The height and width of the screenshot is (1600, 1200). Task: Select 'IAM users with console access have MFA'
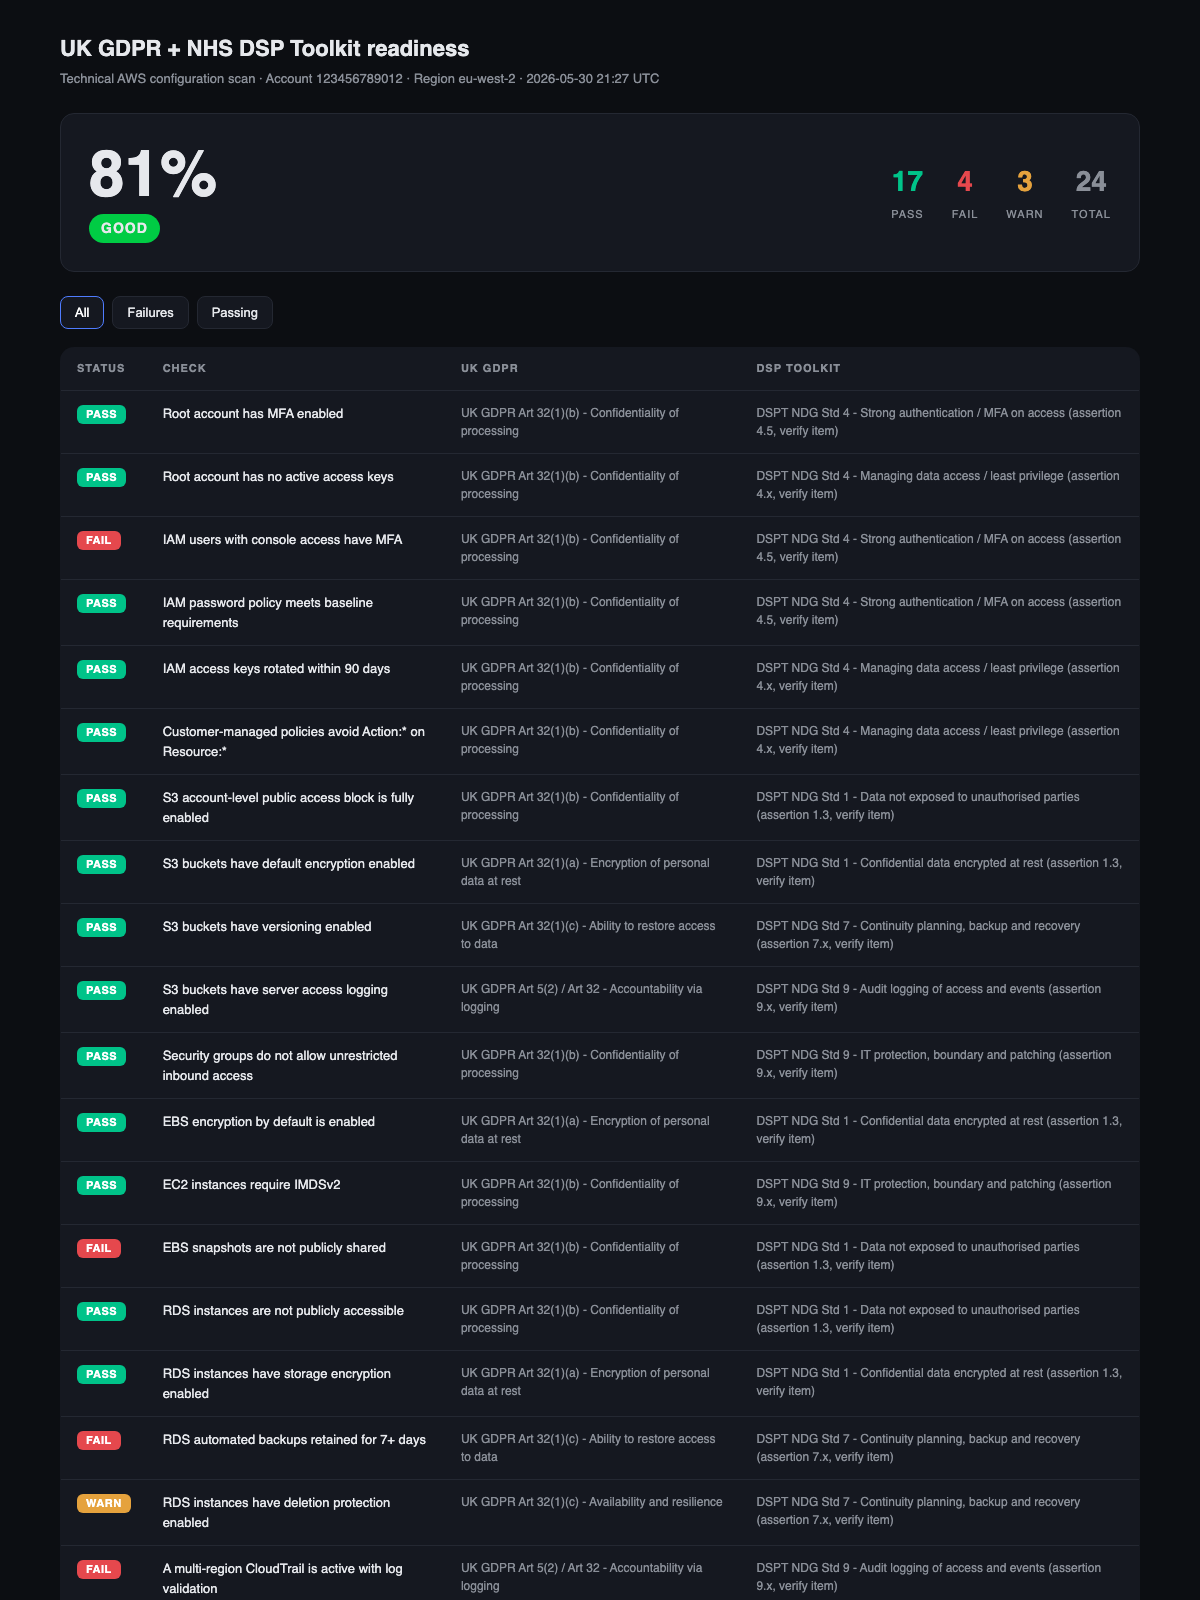coord(282,539)
